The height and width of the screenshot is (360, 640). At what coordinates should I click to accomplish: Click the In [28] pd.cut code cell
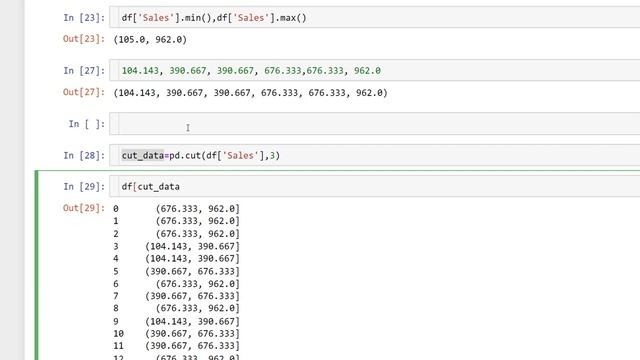click(375, 155)
